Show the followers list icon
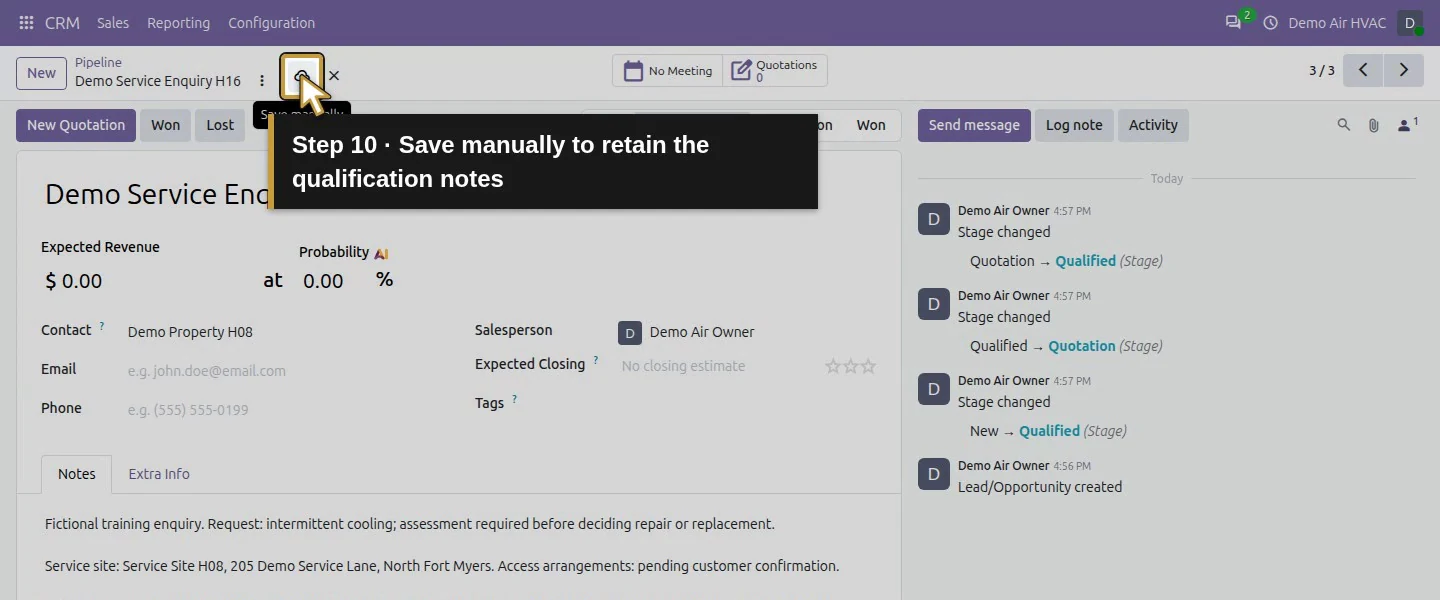This screenshot has width=1440, height=600. coord(1407,125)
